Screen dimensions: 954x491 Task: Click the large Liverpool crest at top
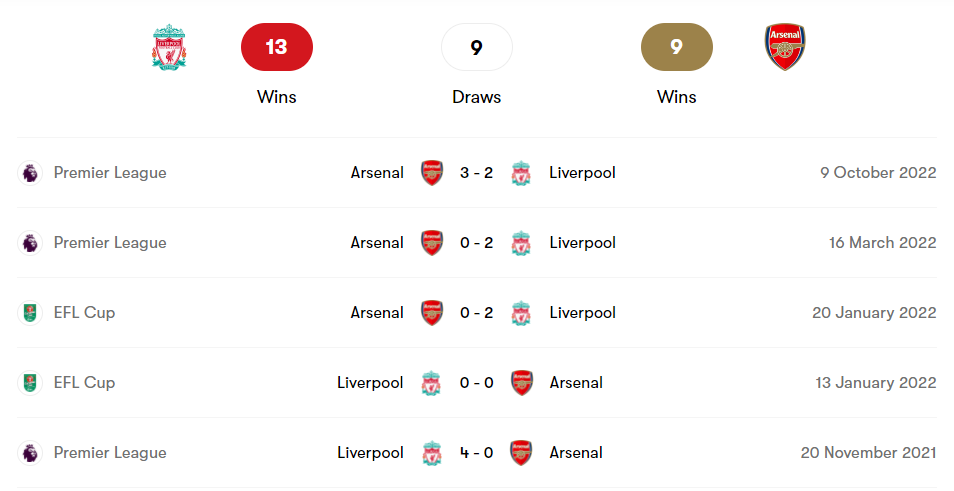(x=170, y=47)
